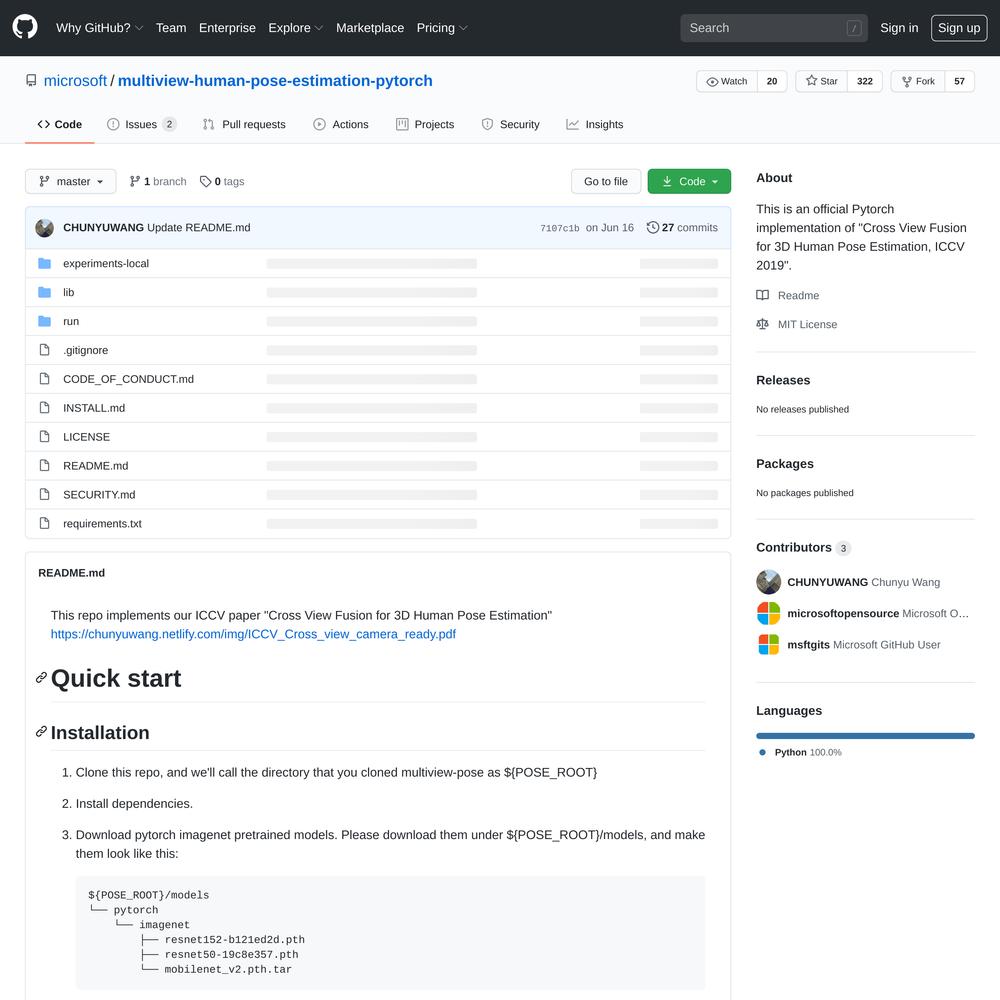
Task: Click the blue Python language dot
Action: pos(762,753)
